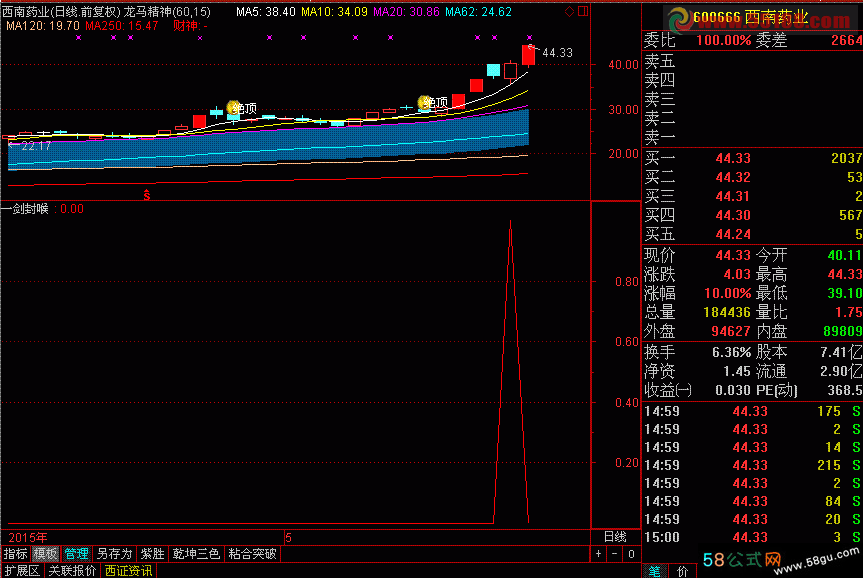
Task: Click the MA10: 34.09 value
Action: [x=334, y=12]
